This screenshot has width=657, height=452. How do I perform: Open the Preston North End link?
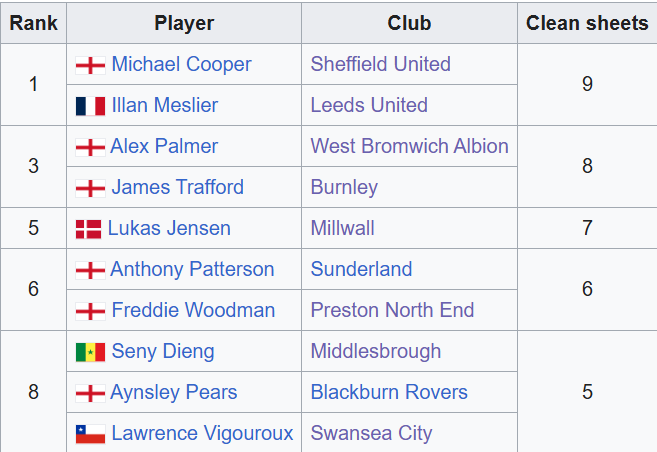(392, 310)
